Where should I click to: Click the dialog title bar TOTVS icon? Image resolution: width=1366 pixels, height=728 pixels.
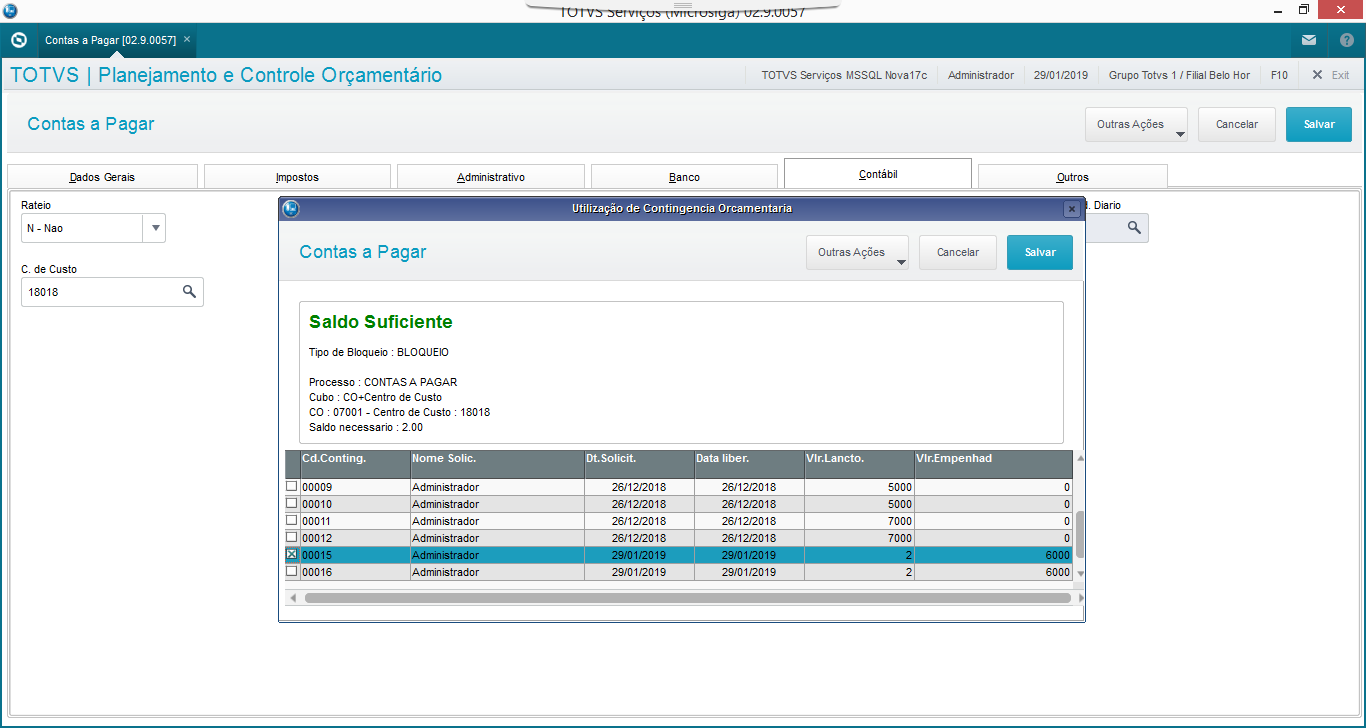pyautogui.click(x=291, y=209)
